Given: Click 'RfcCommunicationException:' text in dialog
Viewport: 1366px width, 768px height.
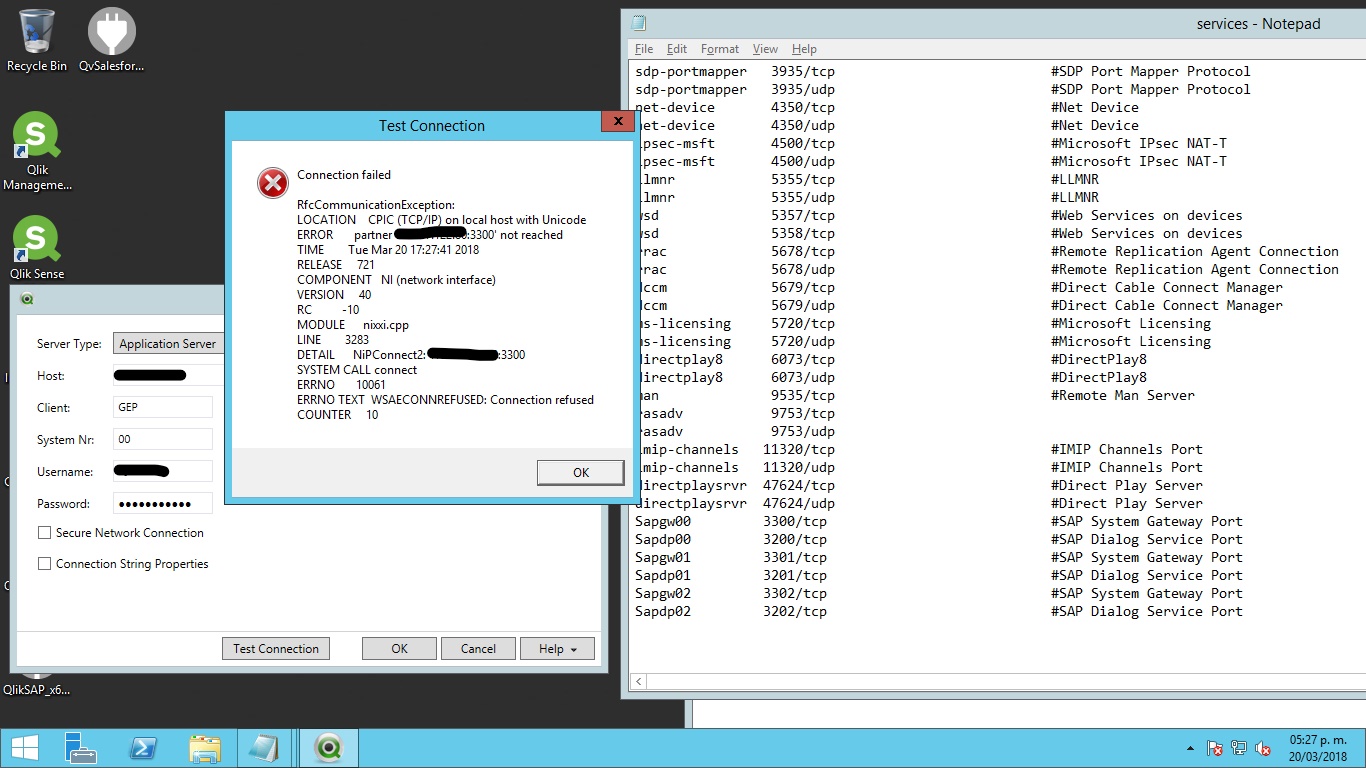Looking at the screenshot, I should pos(375,205).
